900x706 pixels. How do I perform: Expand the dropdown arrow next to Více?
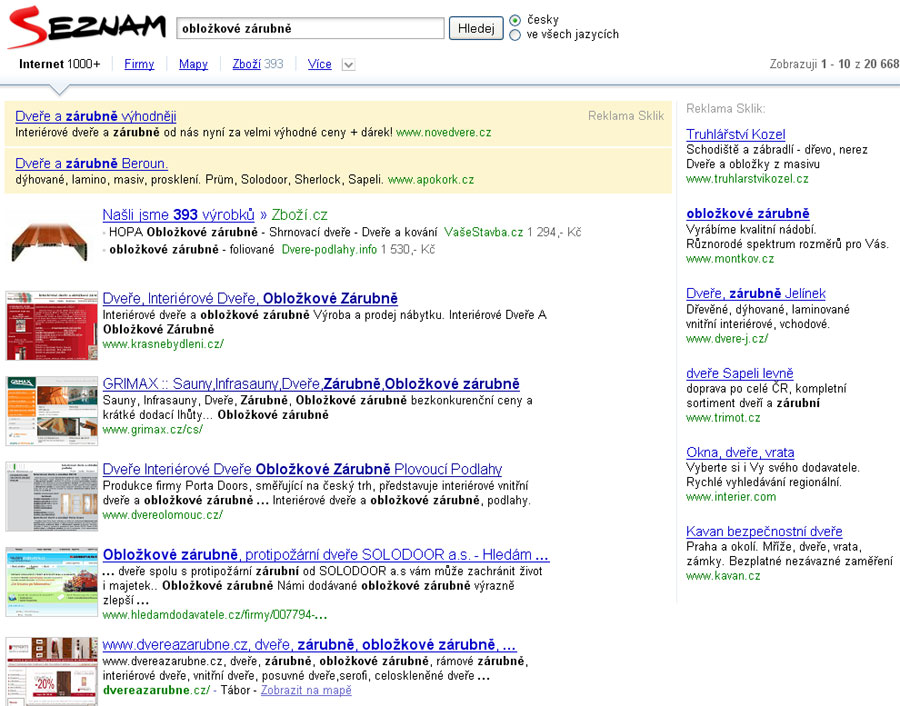coord(348,64)
